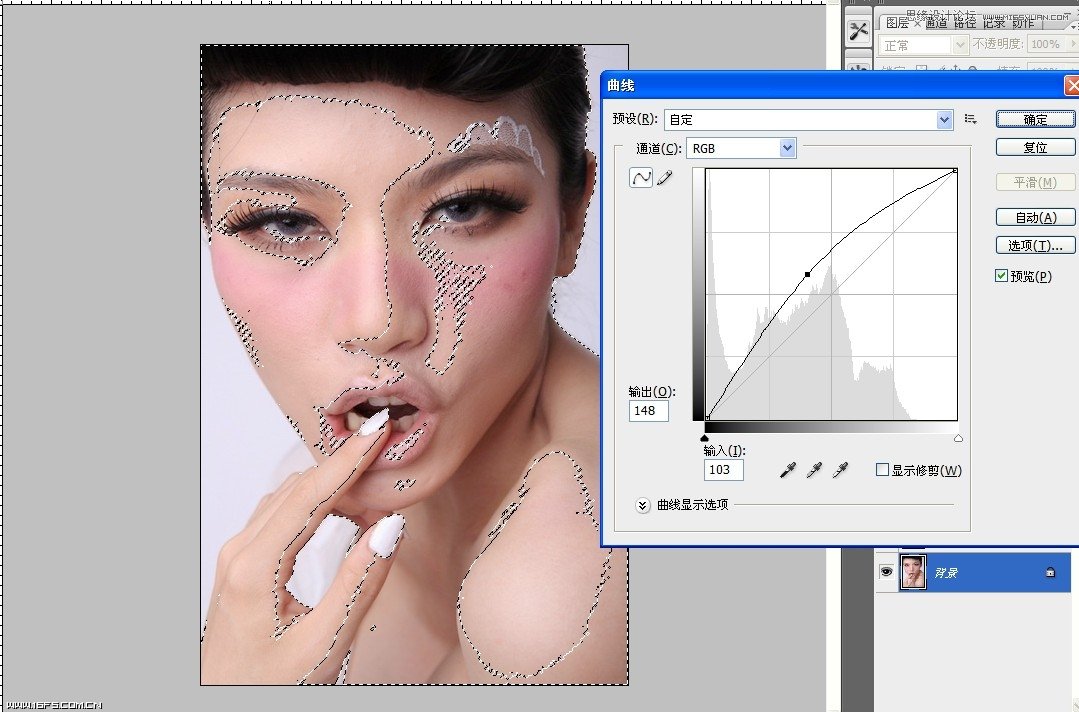The image size is (1079, 712).
Task: Switch to the 图层 layers tab
Action: 897,23
